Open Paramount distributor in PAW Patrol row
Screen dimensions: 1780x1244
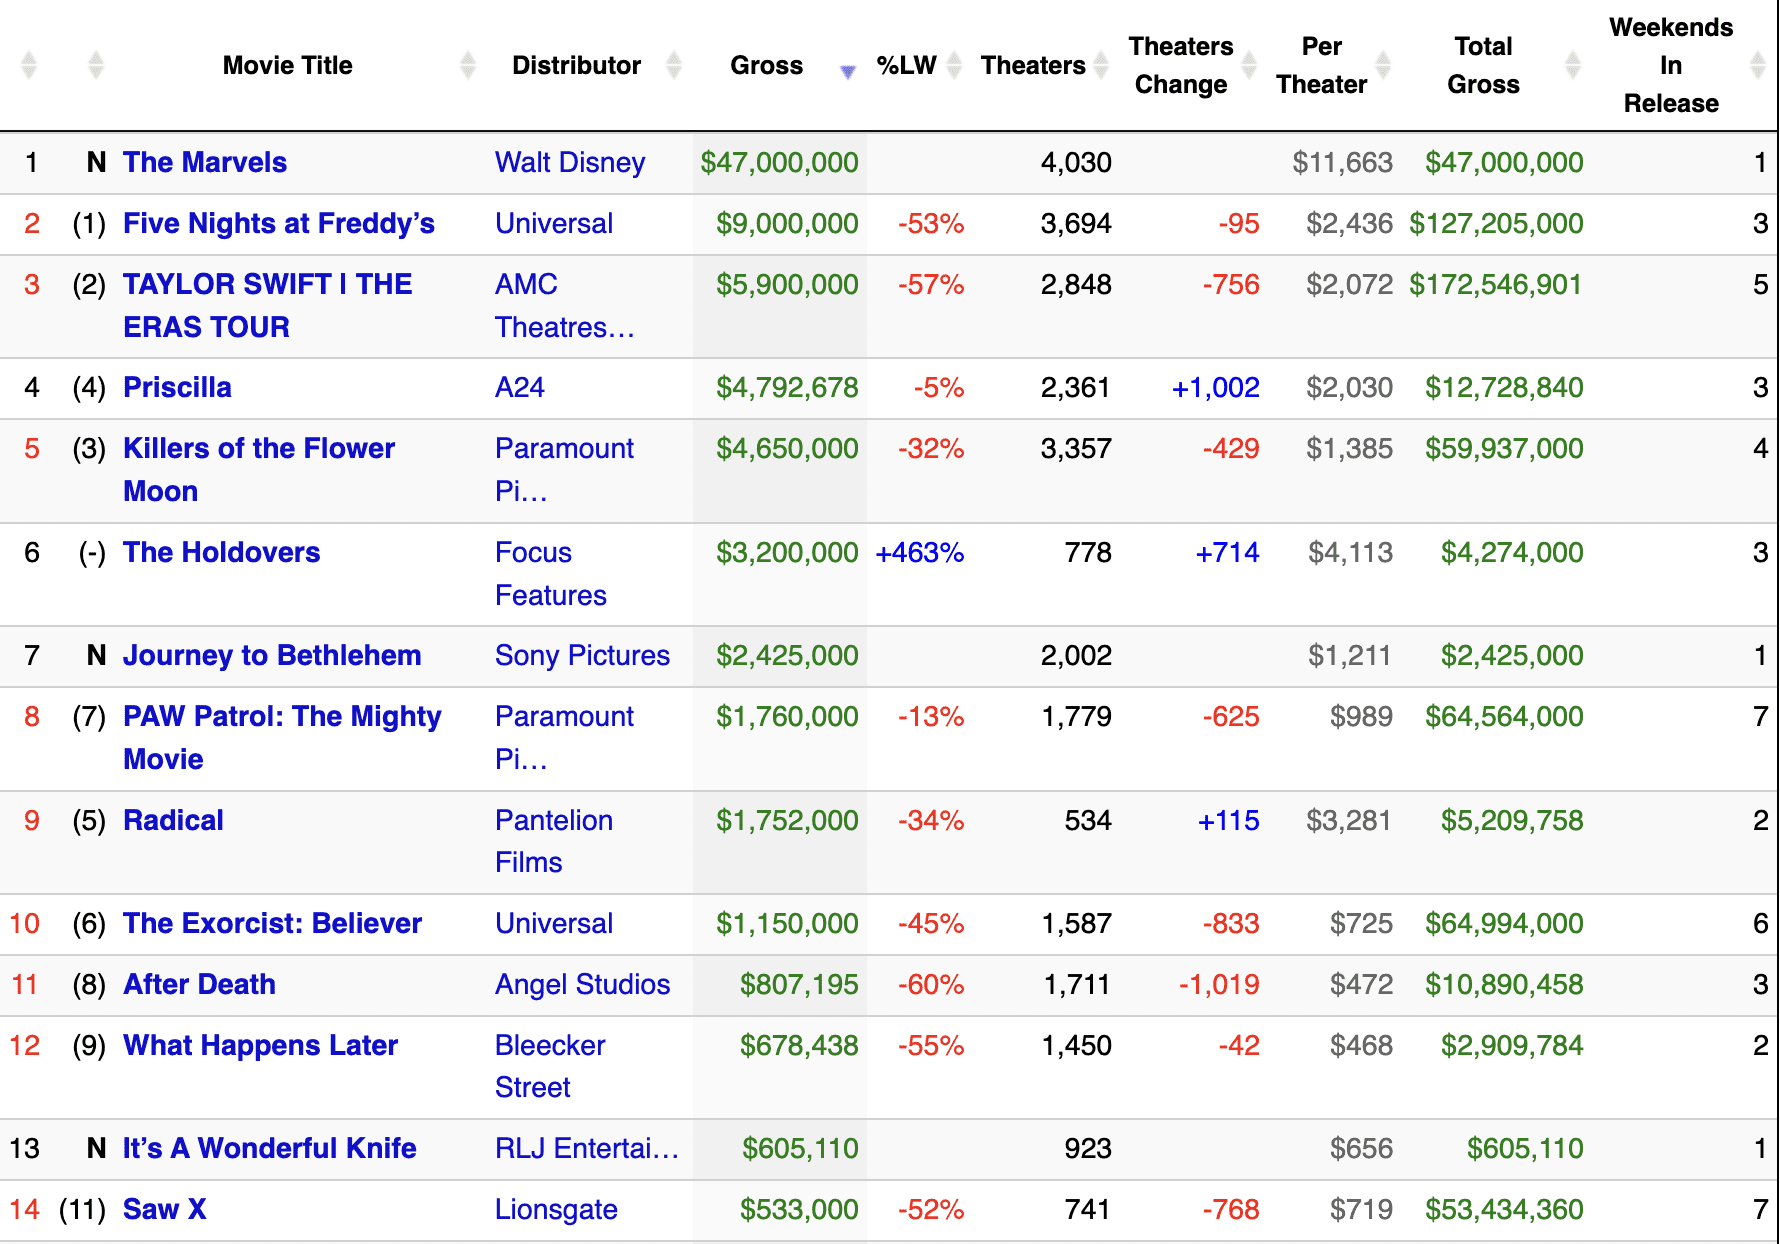click(564, 737)
